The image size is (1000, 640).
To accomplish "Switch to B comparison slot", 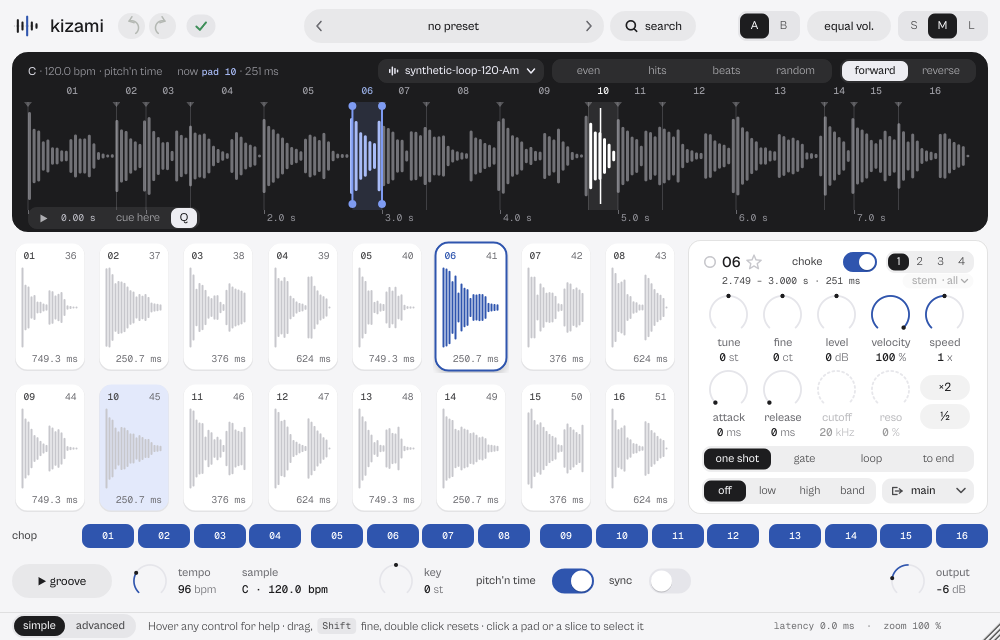I will (x=783, y=26).
